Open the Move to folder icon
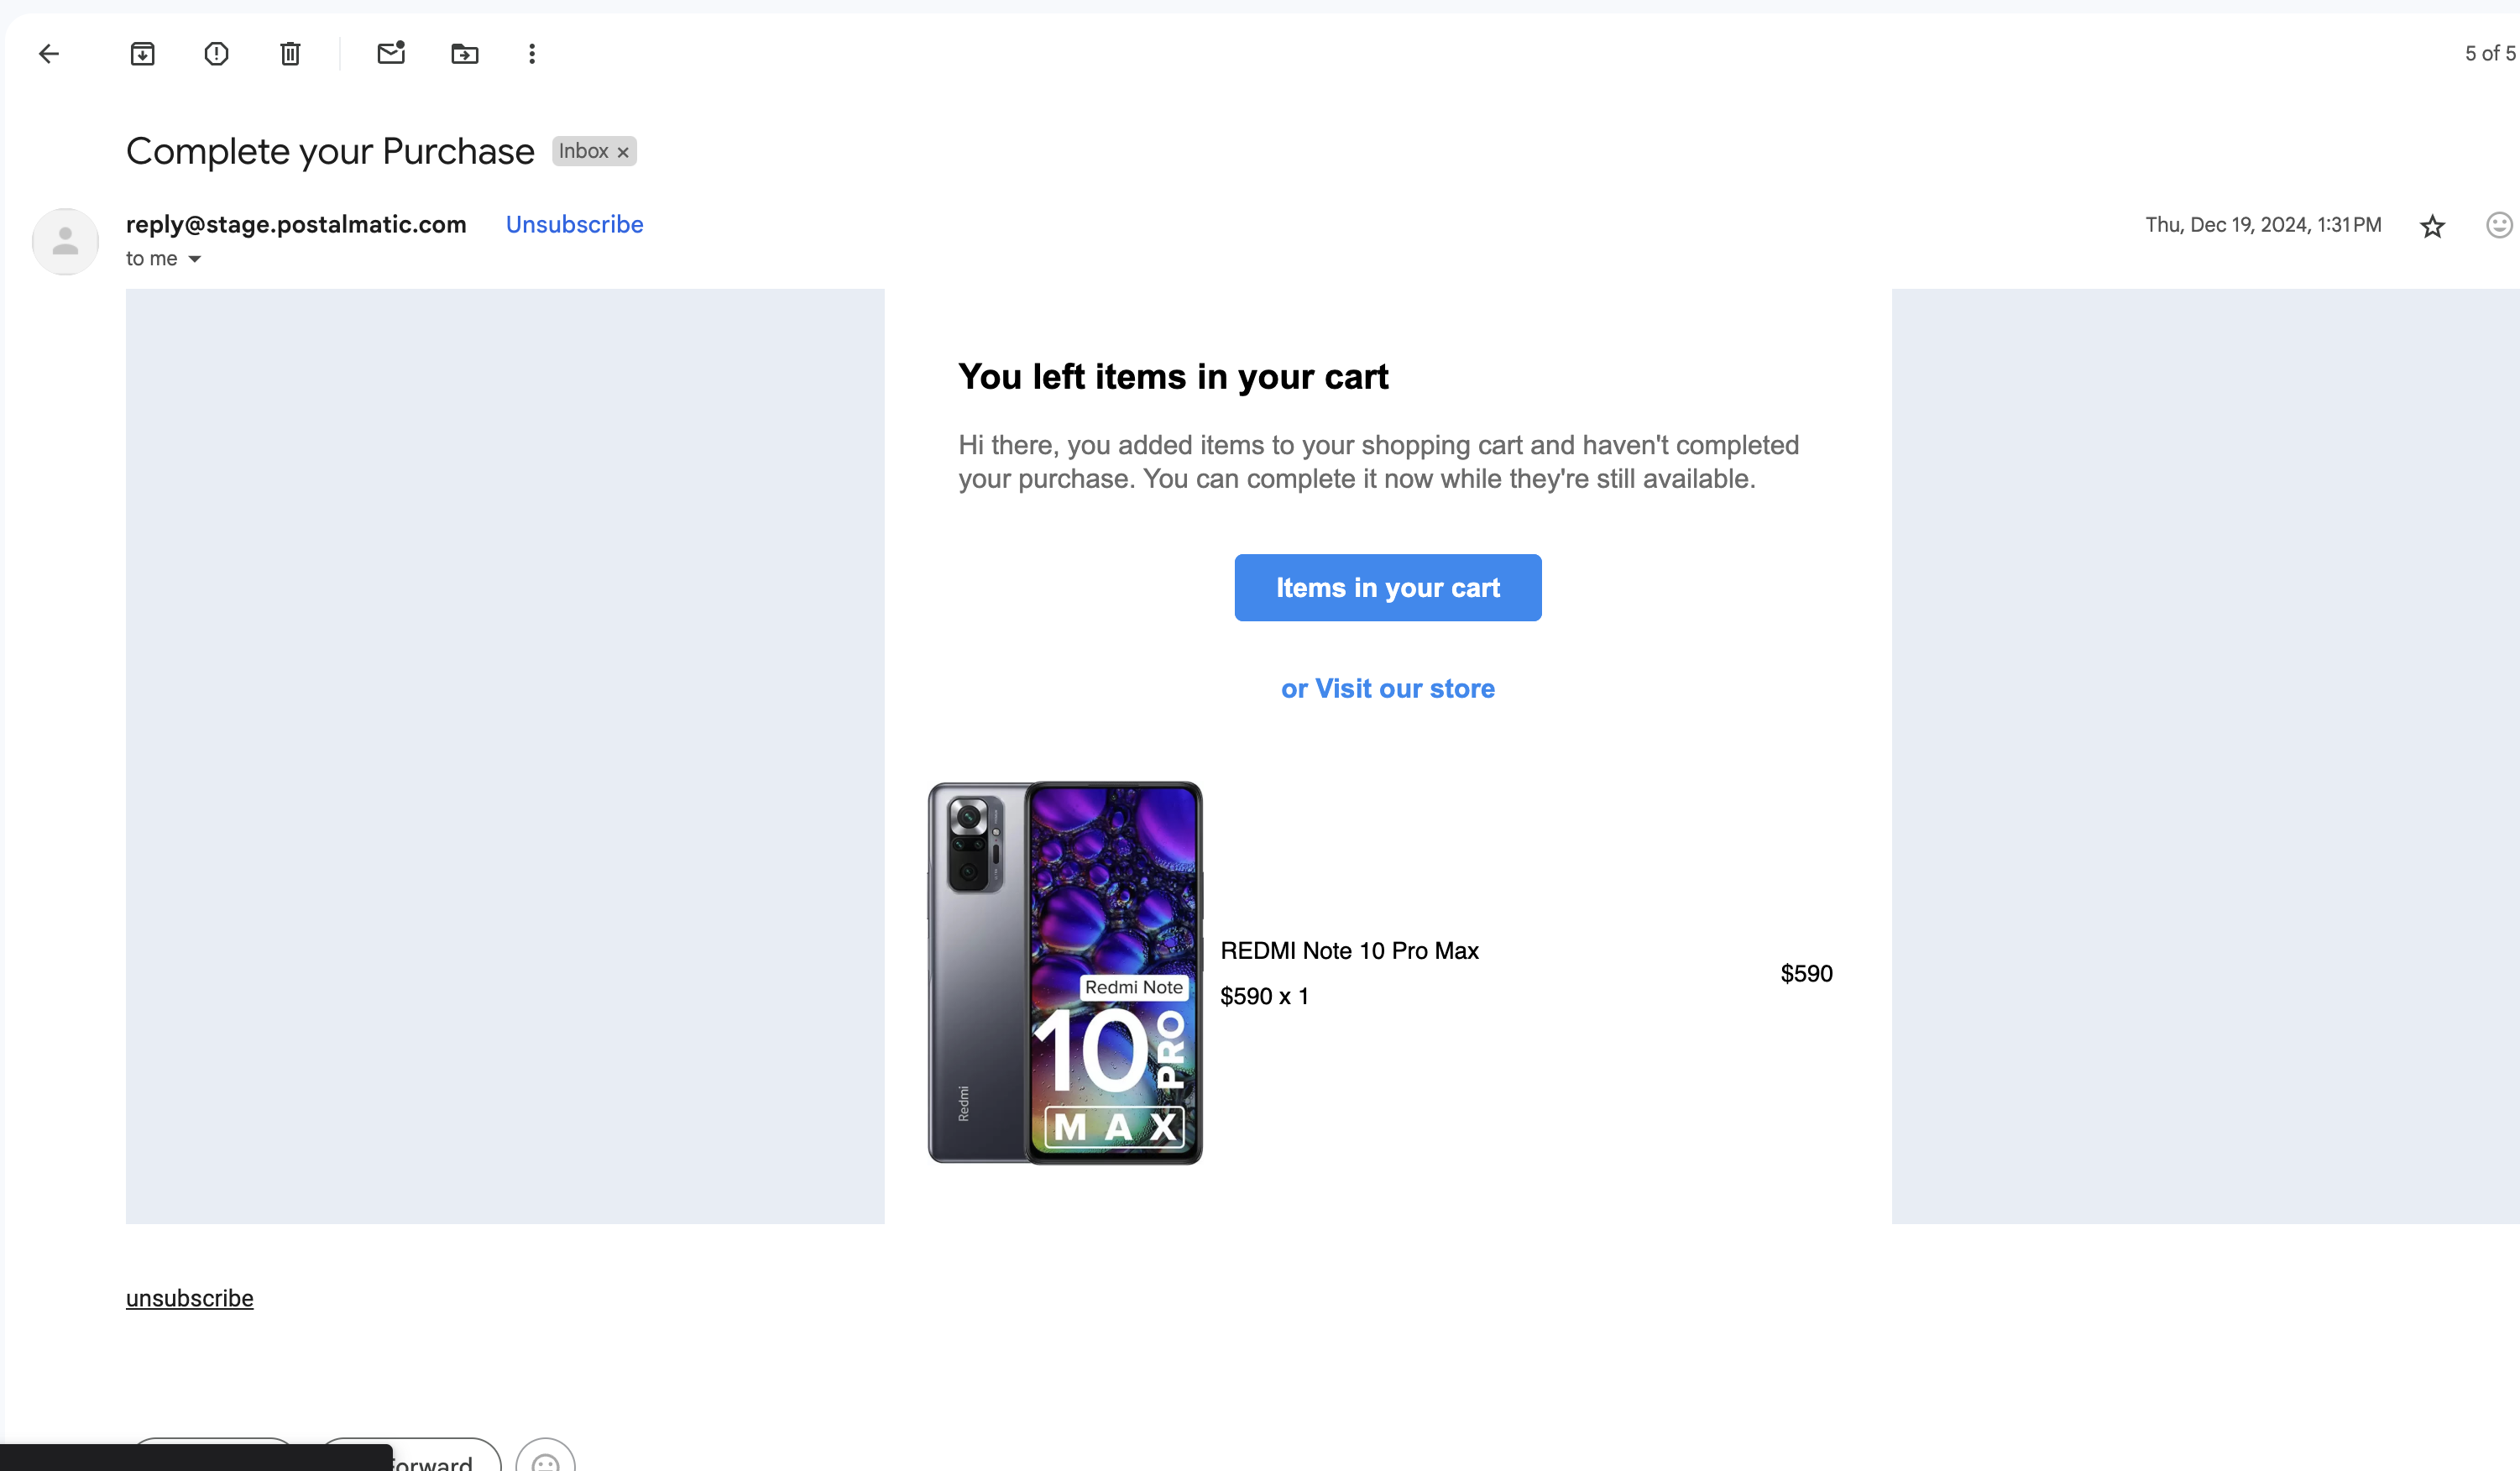 point(465,54)
